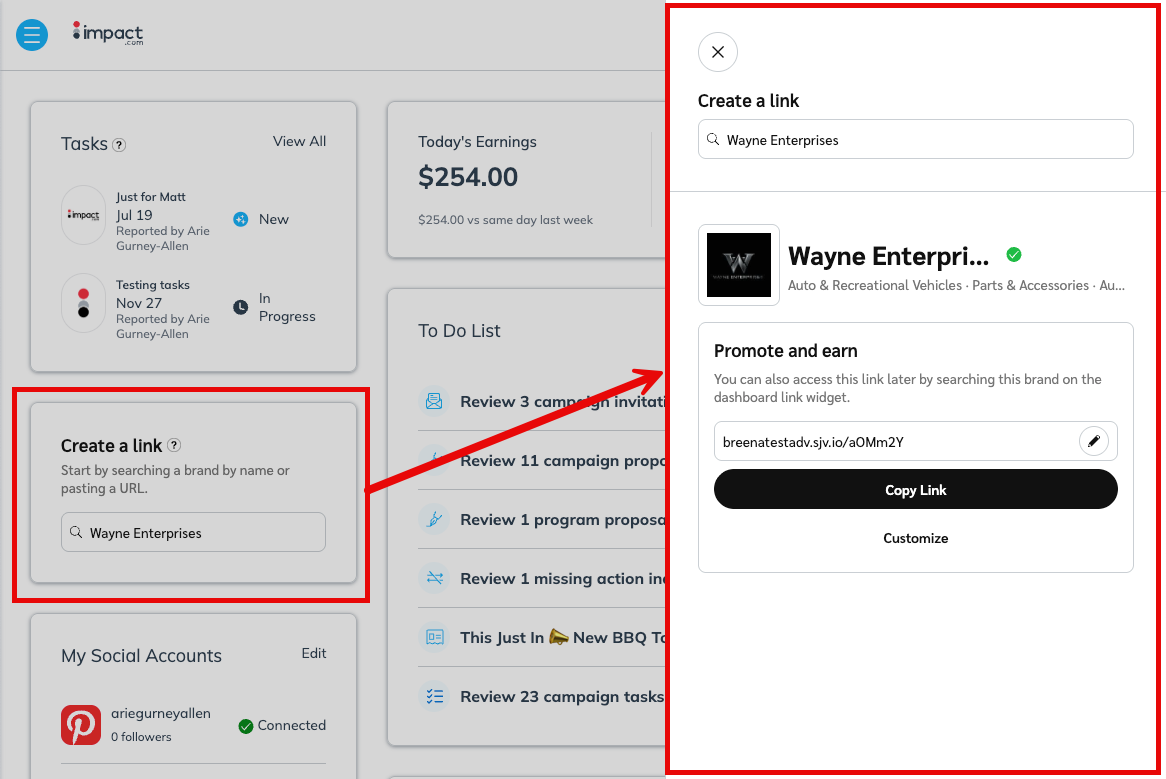
Task: Click the Tasks help question mark icon
Action: pos(119,145)
